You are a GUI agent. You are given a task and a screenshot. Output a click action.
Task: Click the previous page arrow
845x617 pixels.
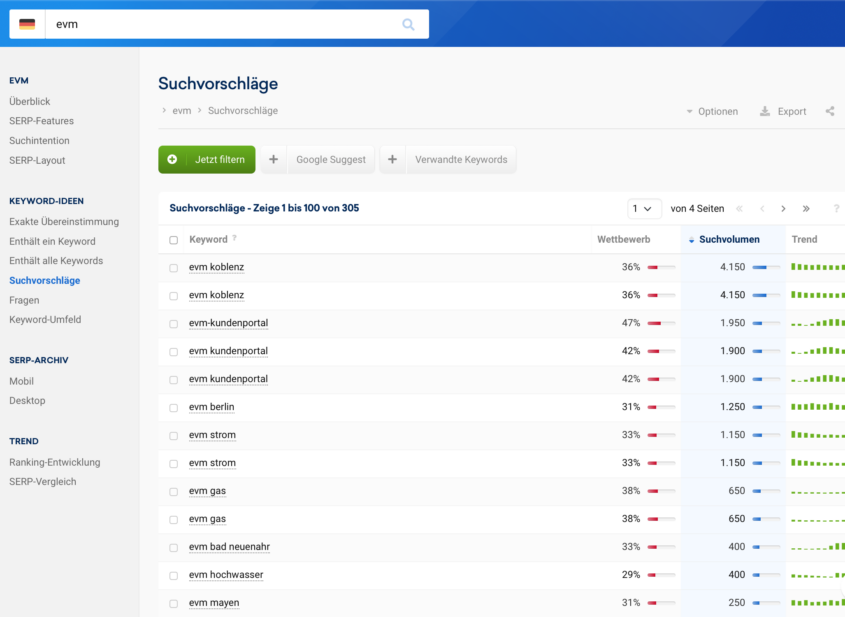tap(762, 209)
